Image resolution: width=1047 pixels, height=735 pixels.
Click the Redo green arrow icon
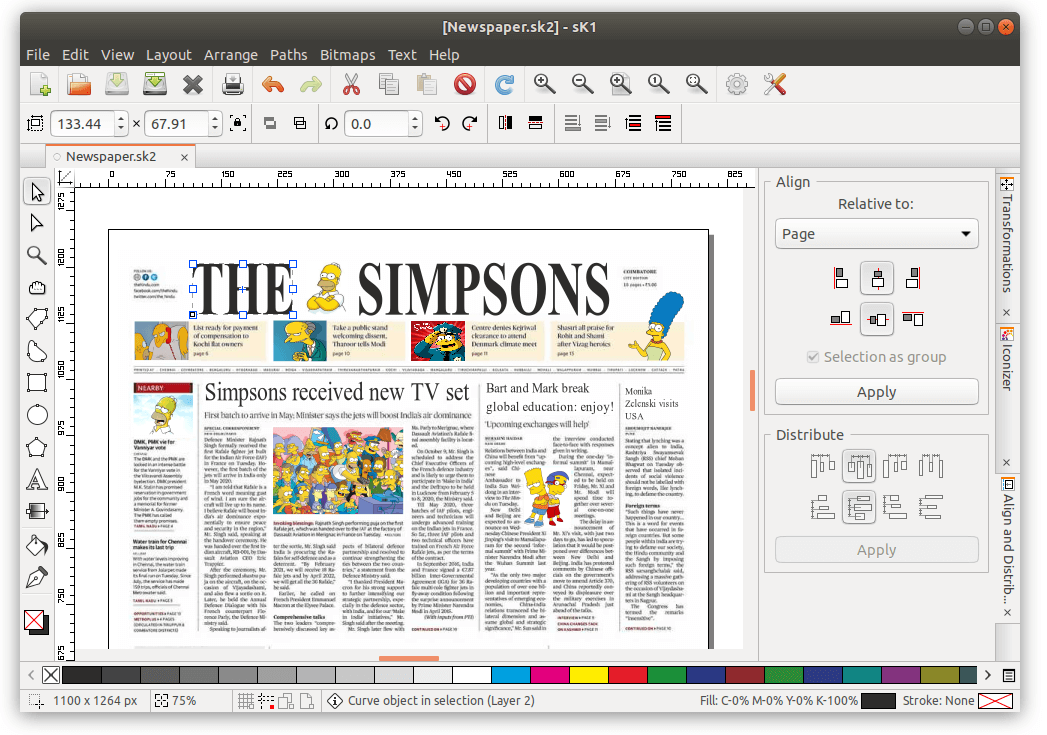(310, 85)
